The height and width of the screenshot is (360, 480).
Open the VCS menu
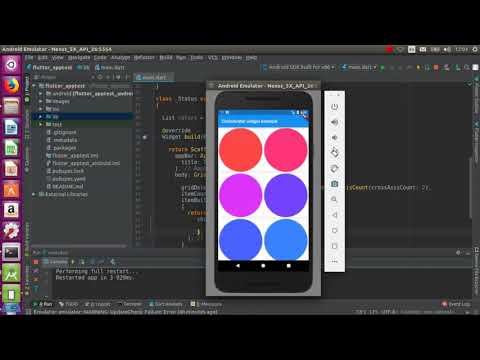(x=213, y=58)
